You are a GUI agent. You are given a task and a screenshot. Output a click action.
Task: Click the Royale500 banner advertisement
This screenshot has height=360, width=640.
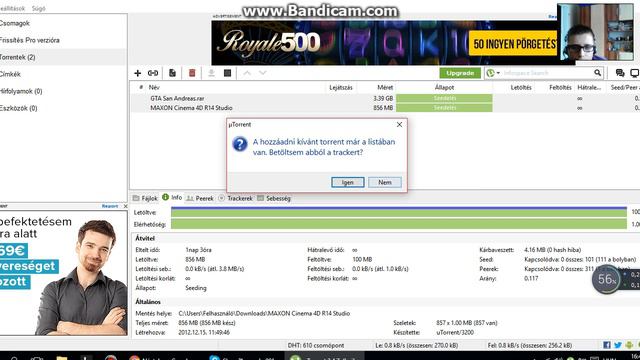tap(384, 43)
